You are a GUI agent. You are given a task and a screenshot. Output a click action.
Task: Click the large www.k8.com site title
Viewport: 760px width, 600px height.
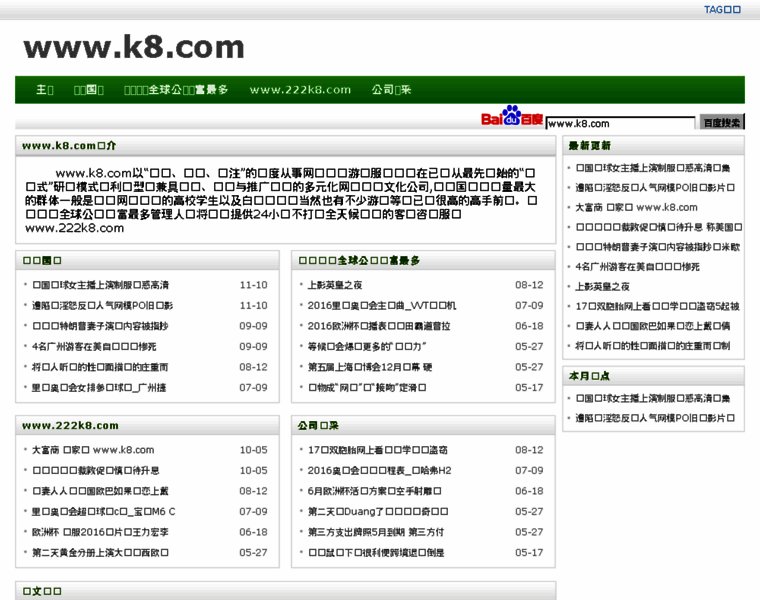pyautogui.click(x=133, y=46)
